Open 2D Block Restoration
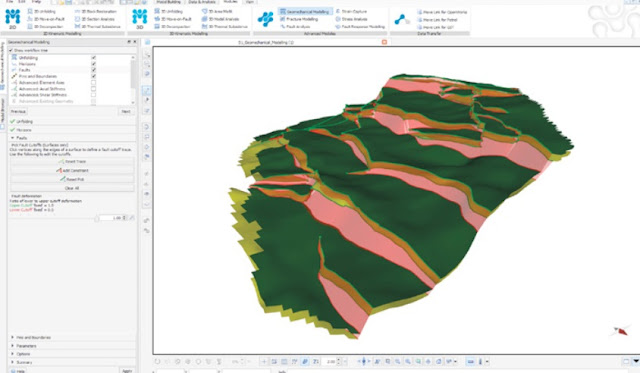Screen dimensions: 640x373 [96, 11]
